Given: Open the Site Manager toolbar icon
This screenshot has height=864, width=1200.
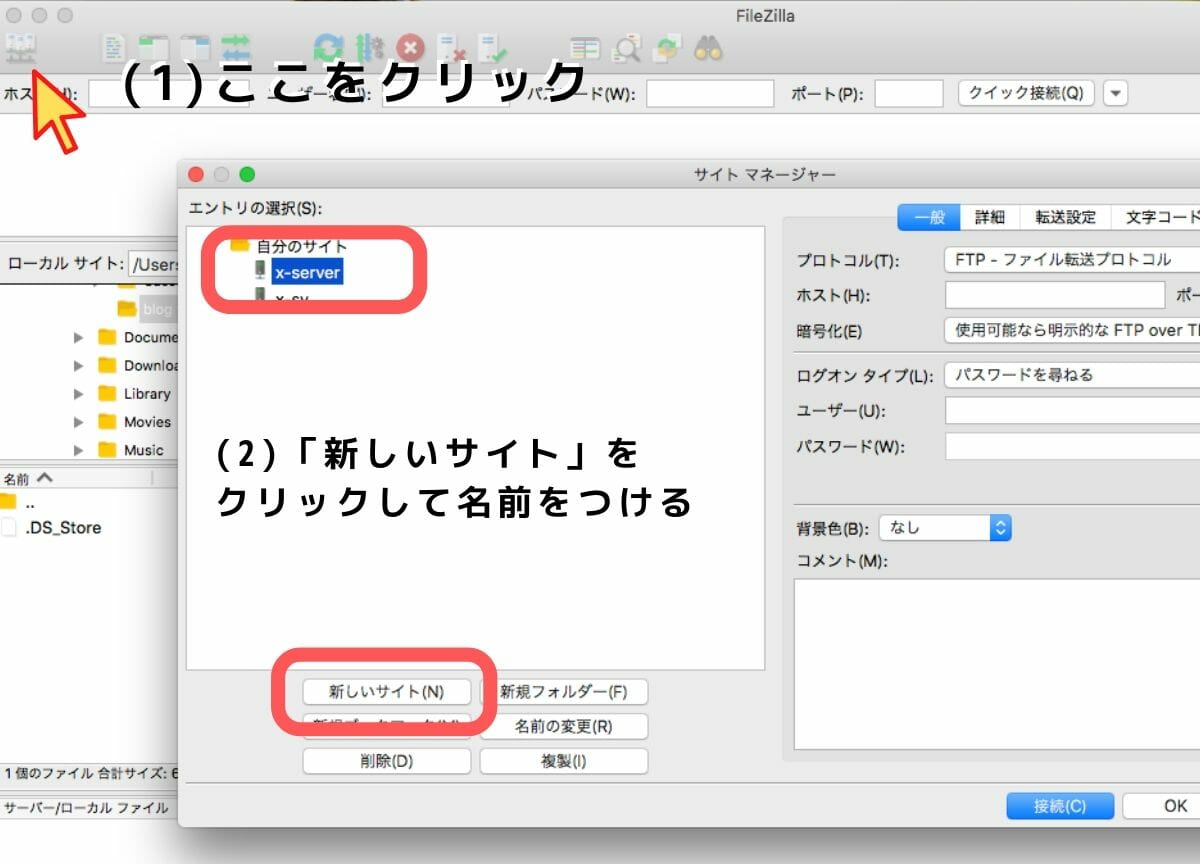Looking at the screenshot, I should pyautogui.click(x=21, y=46).
